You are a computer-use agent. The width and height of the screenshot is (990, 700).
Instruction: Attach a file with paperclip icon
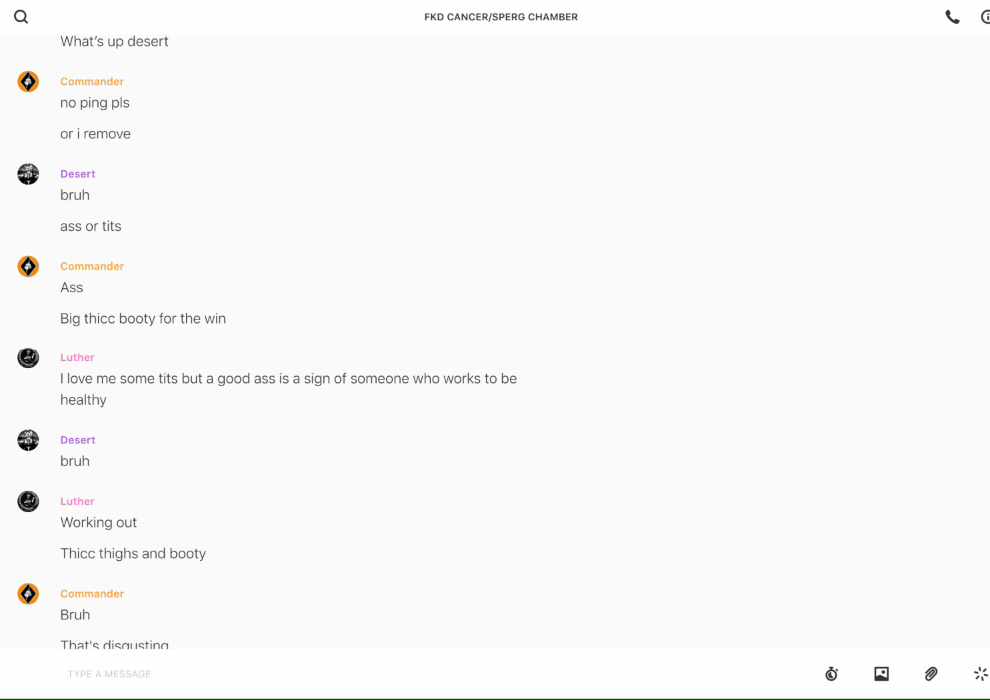click(x=931, y=674)
